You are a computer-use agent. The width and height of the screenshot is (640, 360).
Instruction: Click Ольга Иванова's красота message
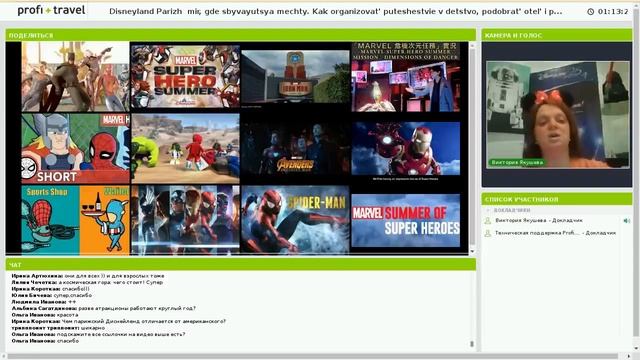[x=44, y=315]
